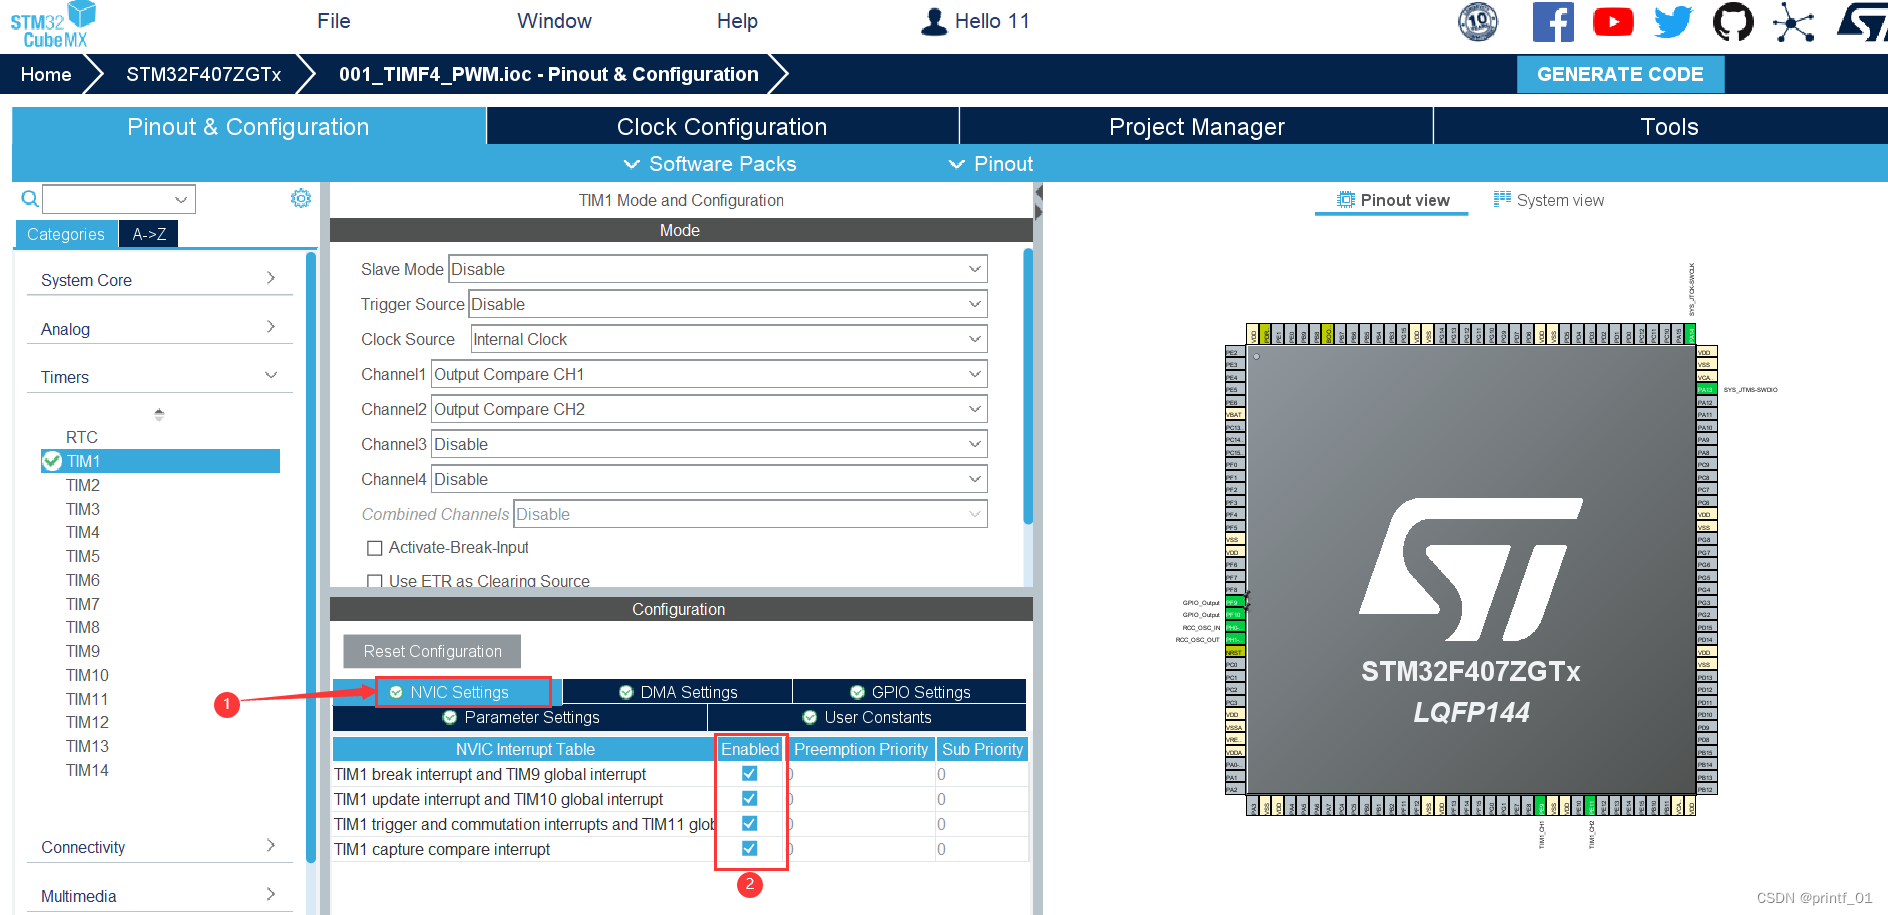Click the ST logo icon at top right
This screenshot has width=1888, height=915.
pos(1862,22)
